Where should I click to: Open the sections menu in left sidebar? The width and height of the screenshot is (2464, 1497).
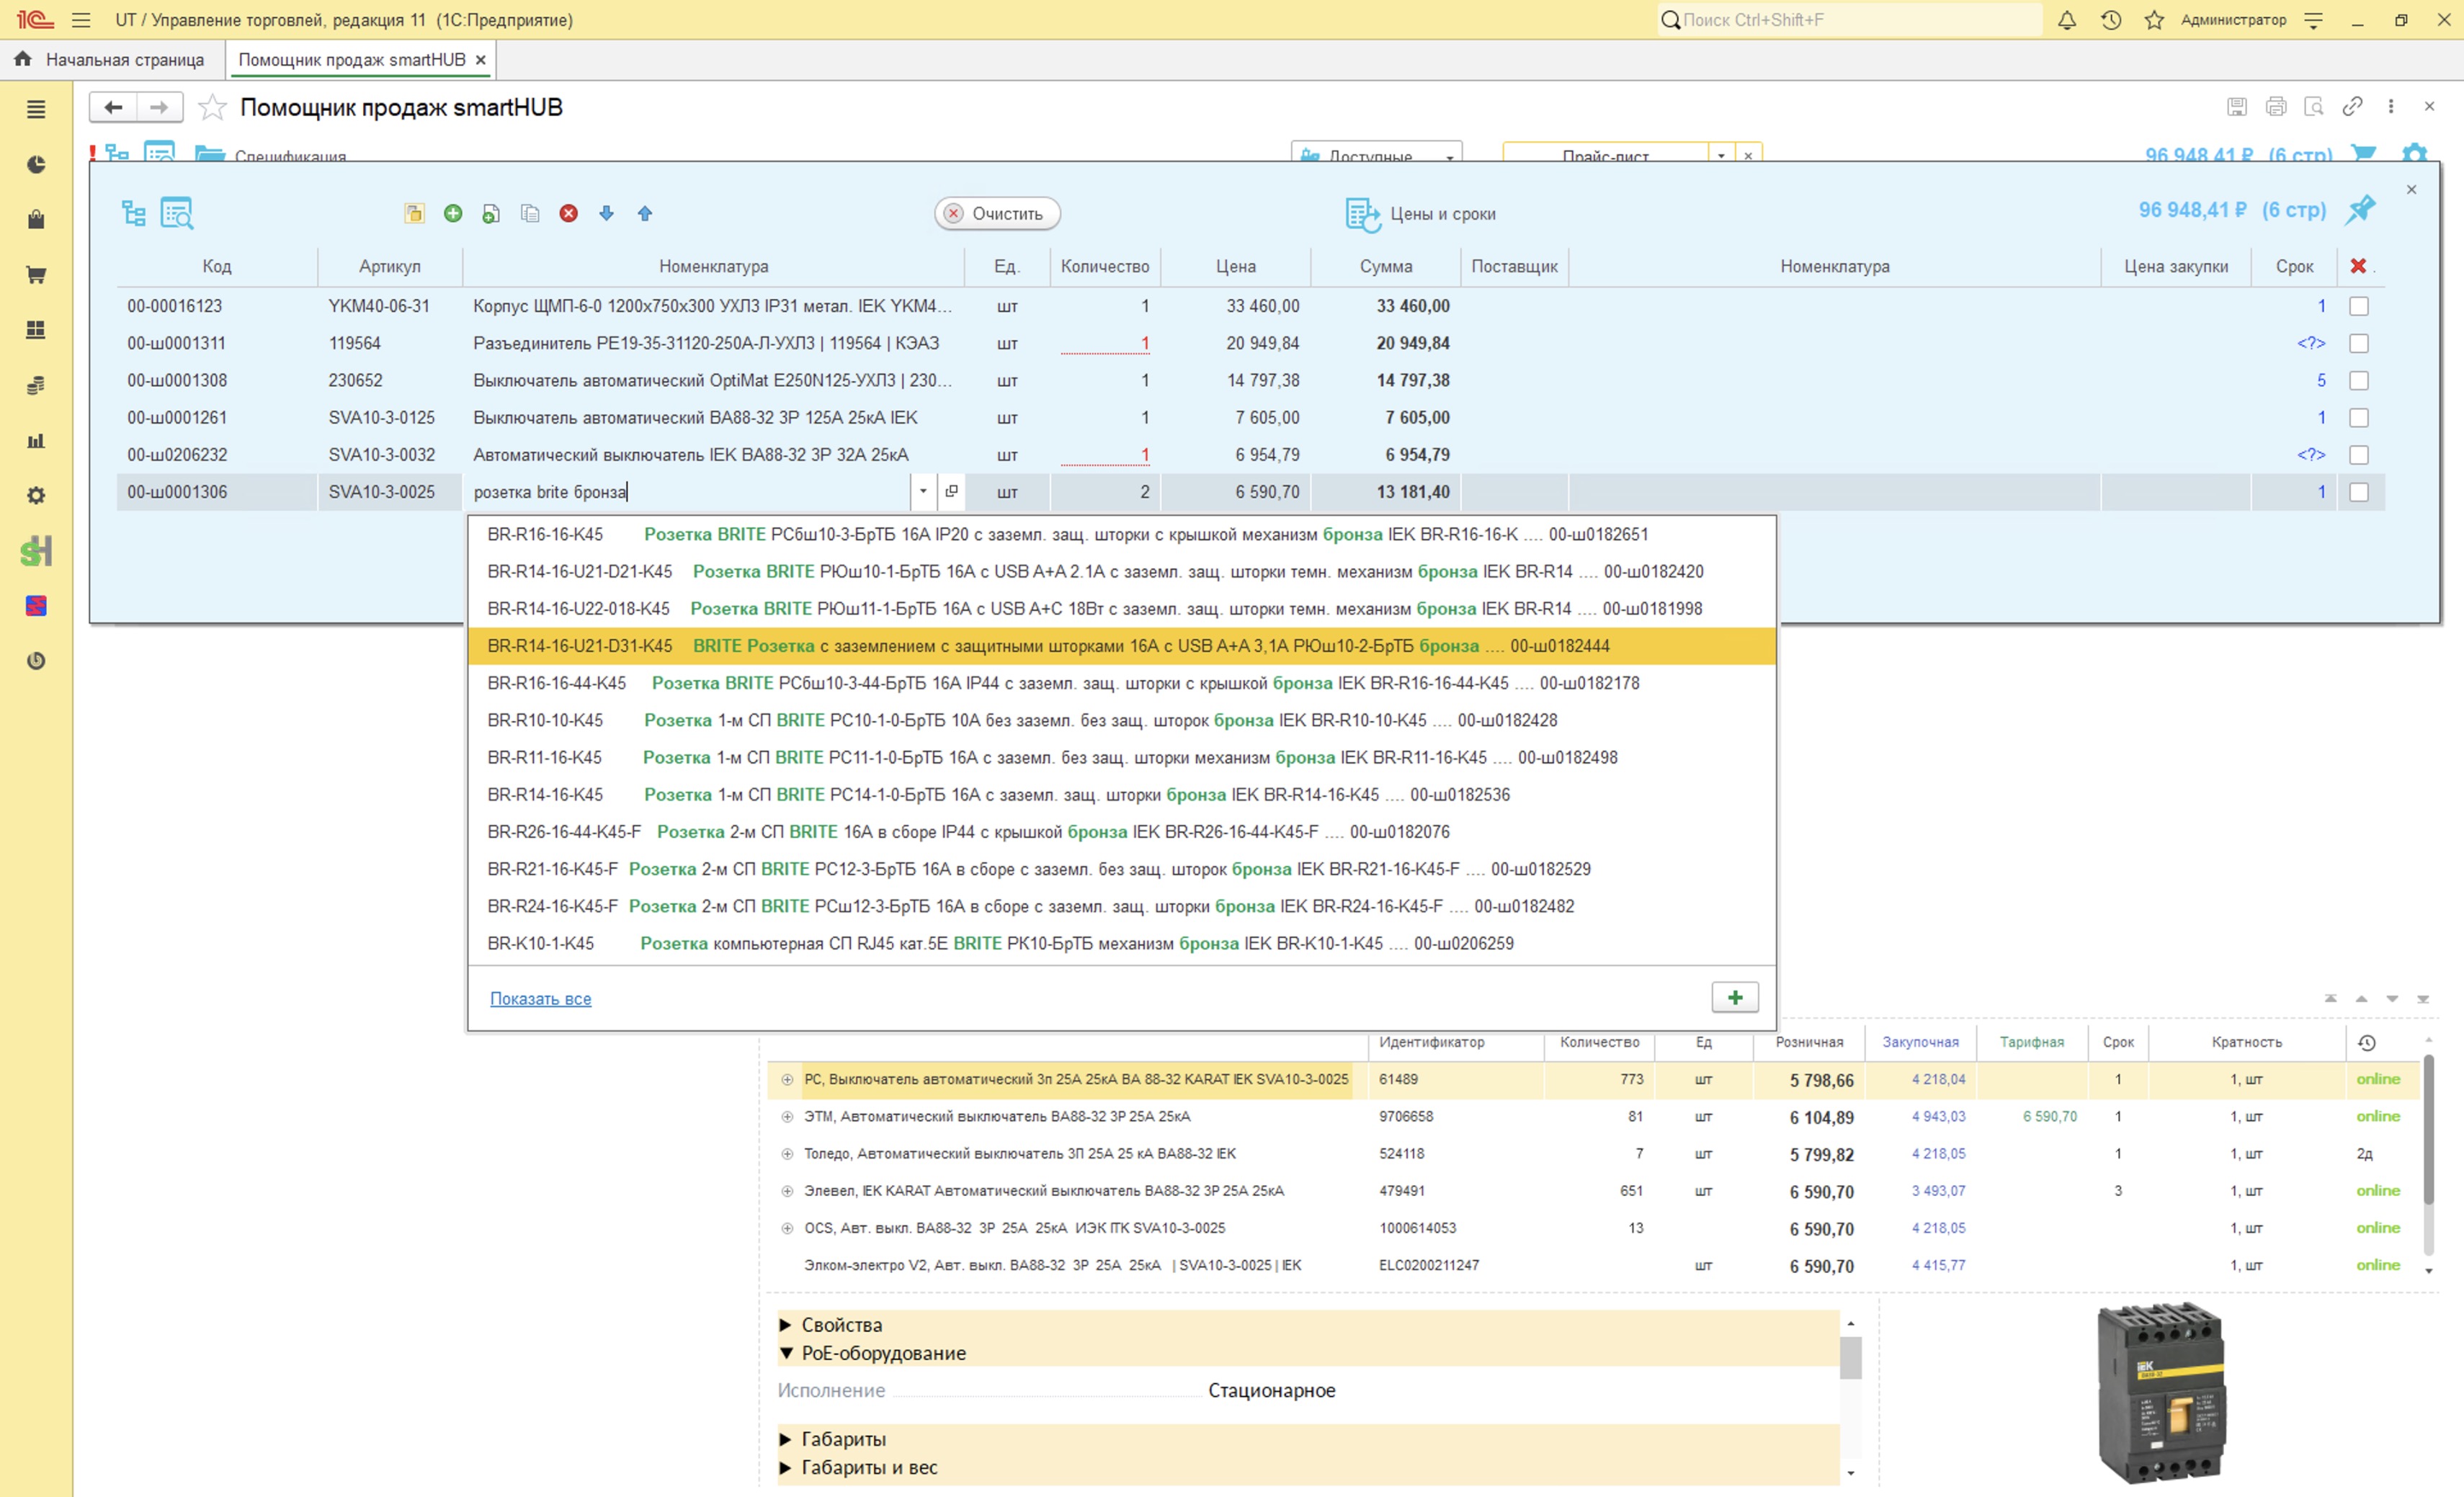point(36,109)
